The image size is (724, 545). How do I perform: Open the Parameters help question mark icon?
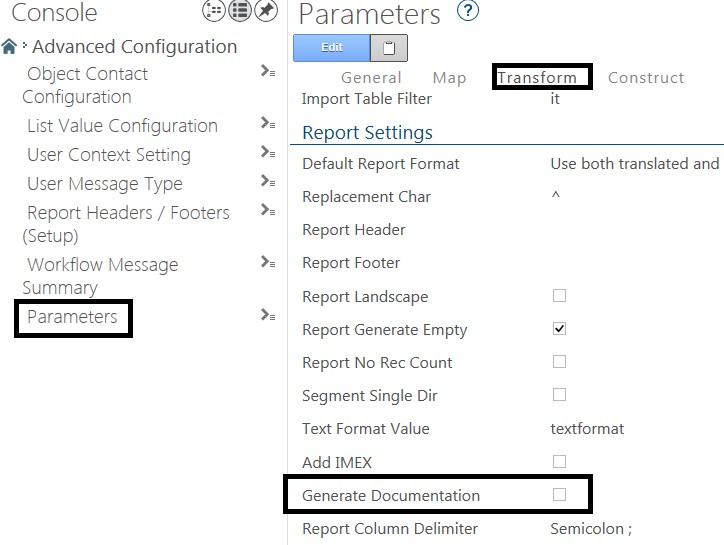(468, 11)
